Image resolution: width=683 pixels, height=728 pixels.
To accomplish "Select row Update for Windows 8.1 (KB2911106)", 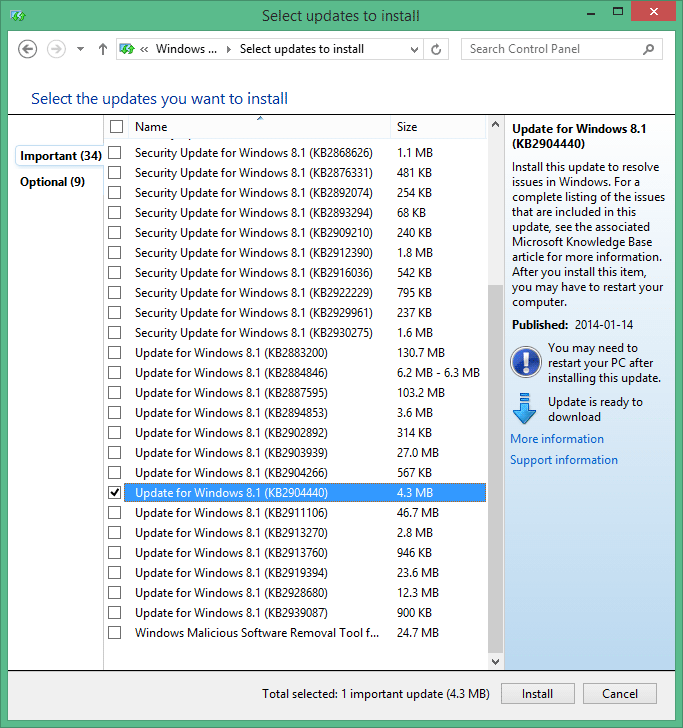I will point(305,513).
